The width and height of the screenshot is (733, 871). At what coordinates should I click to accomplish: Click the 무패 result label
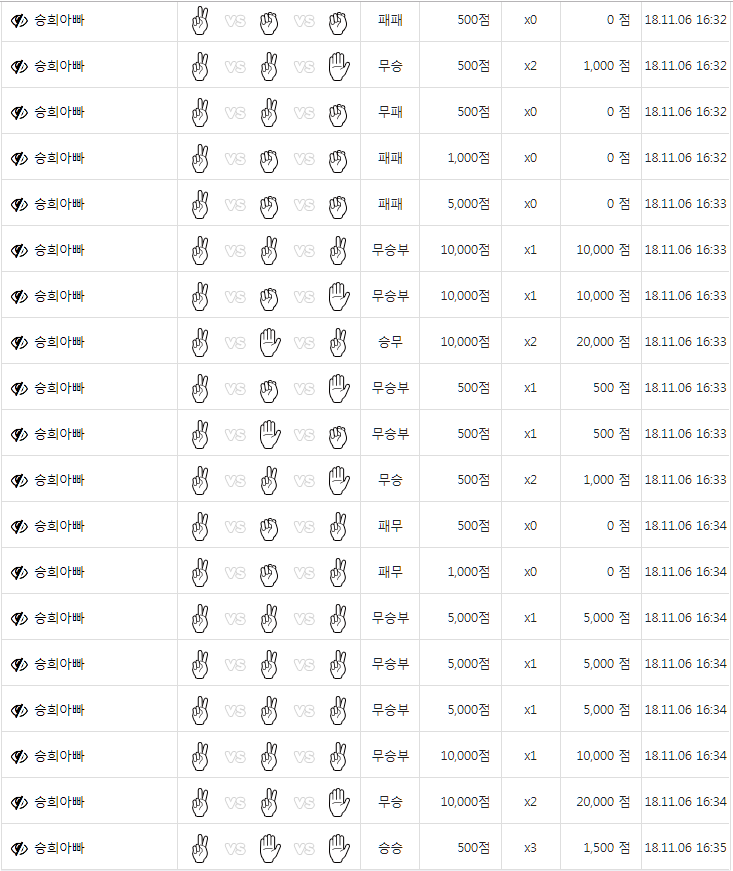click(390, 112)
